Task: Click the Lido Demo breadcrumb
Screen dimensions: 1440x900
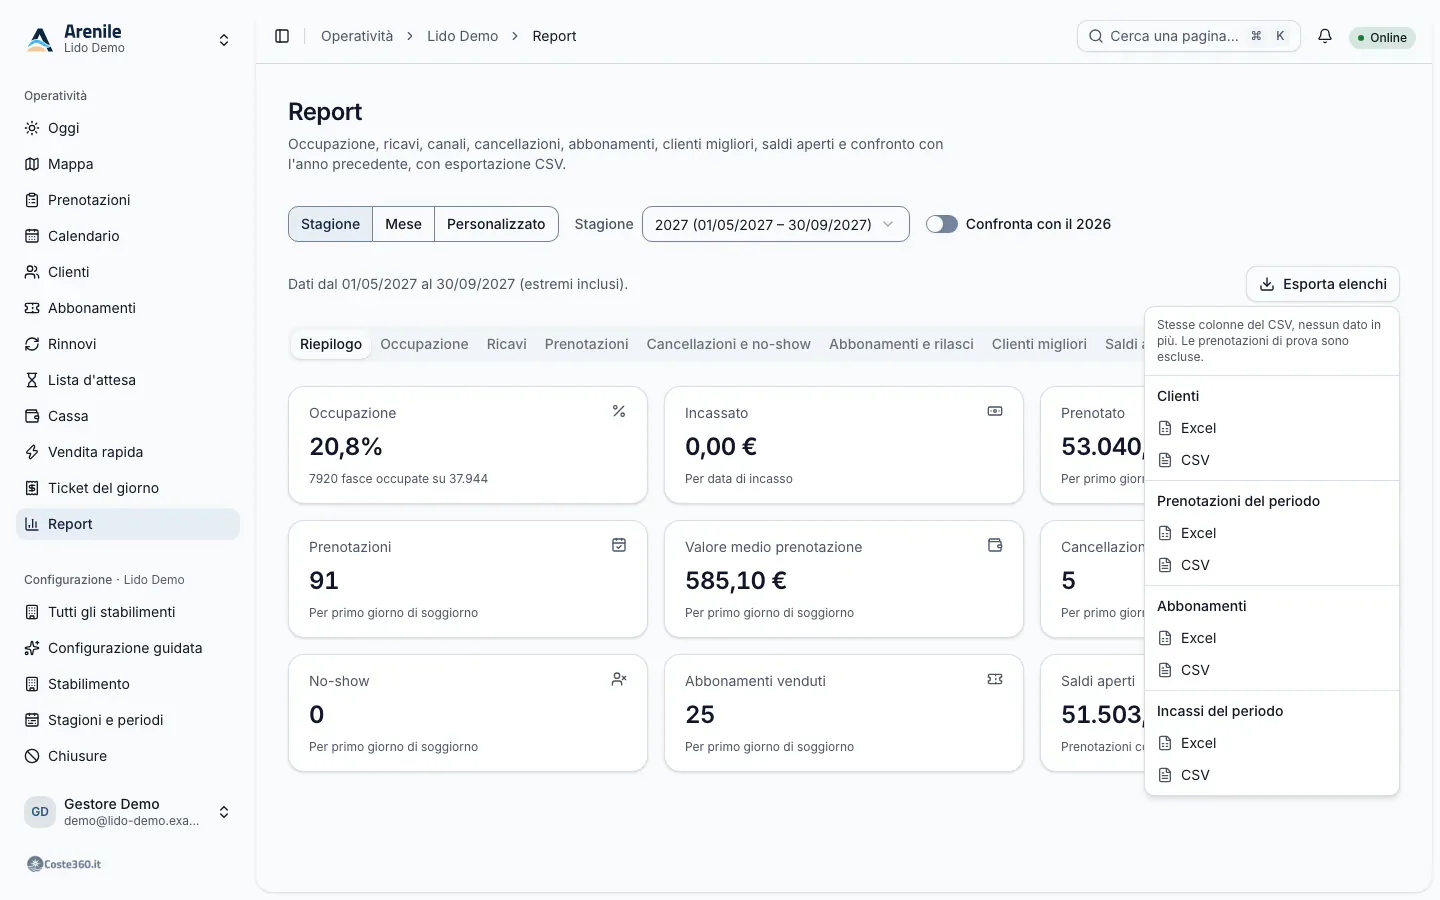Action: pyautogui.click(x=462, y=36)
